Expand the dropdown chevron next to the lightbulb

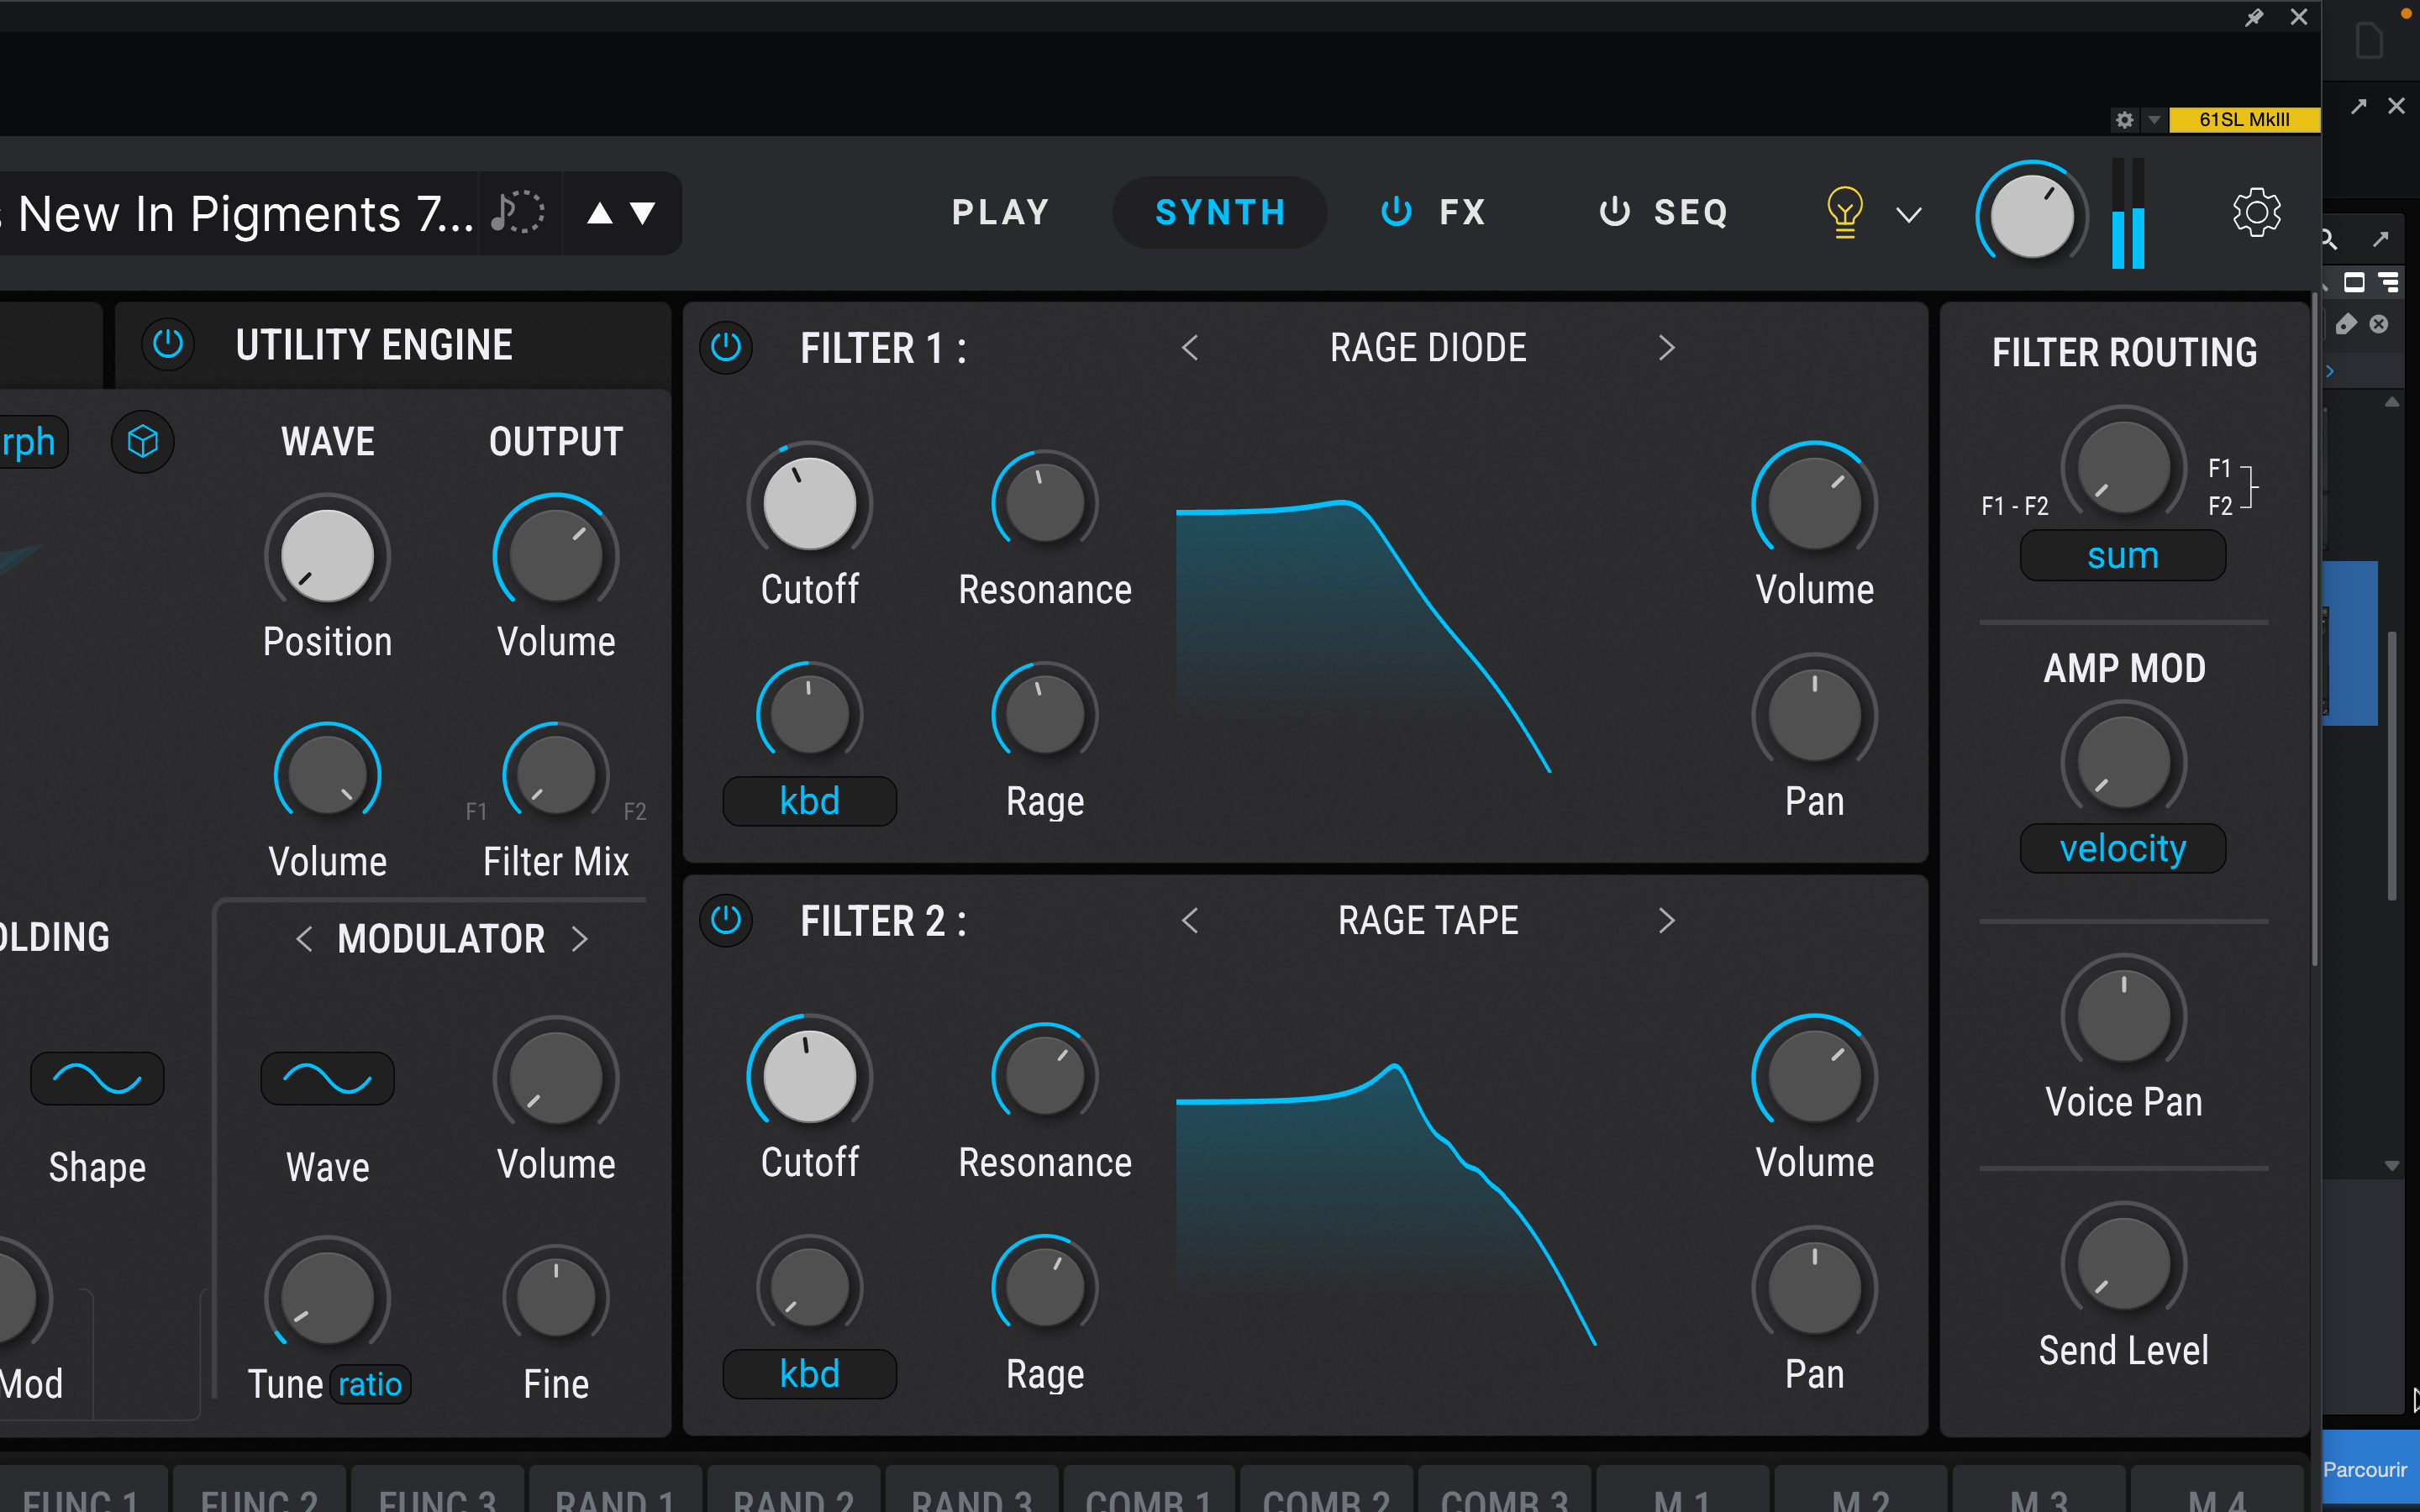[x=1909, y=215]
